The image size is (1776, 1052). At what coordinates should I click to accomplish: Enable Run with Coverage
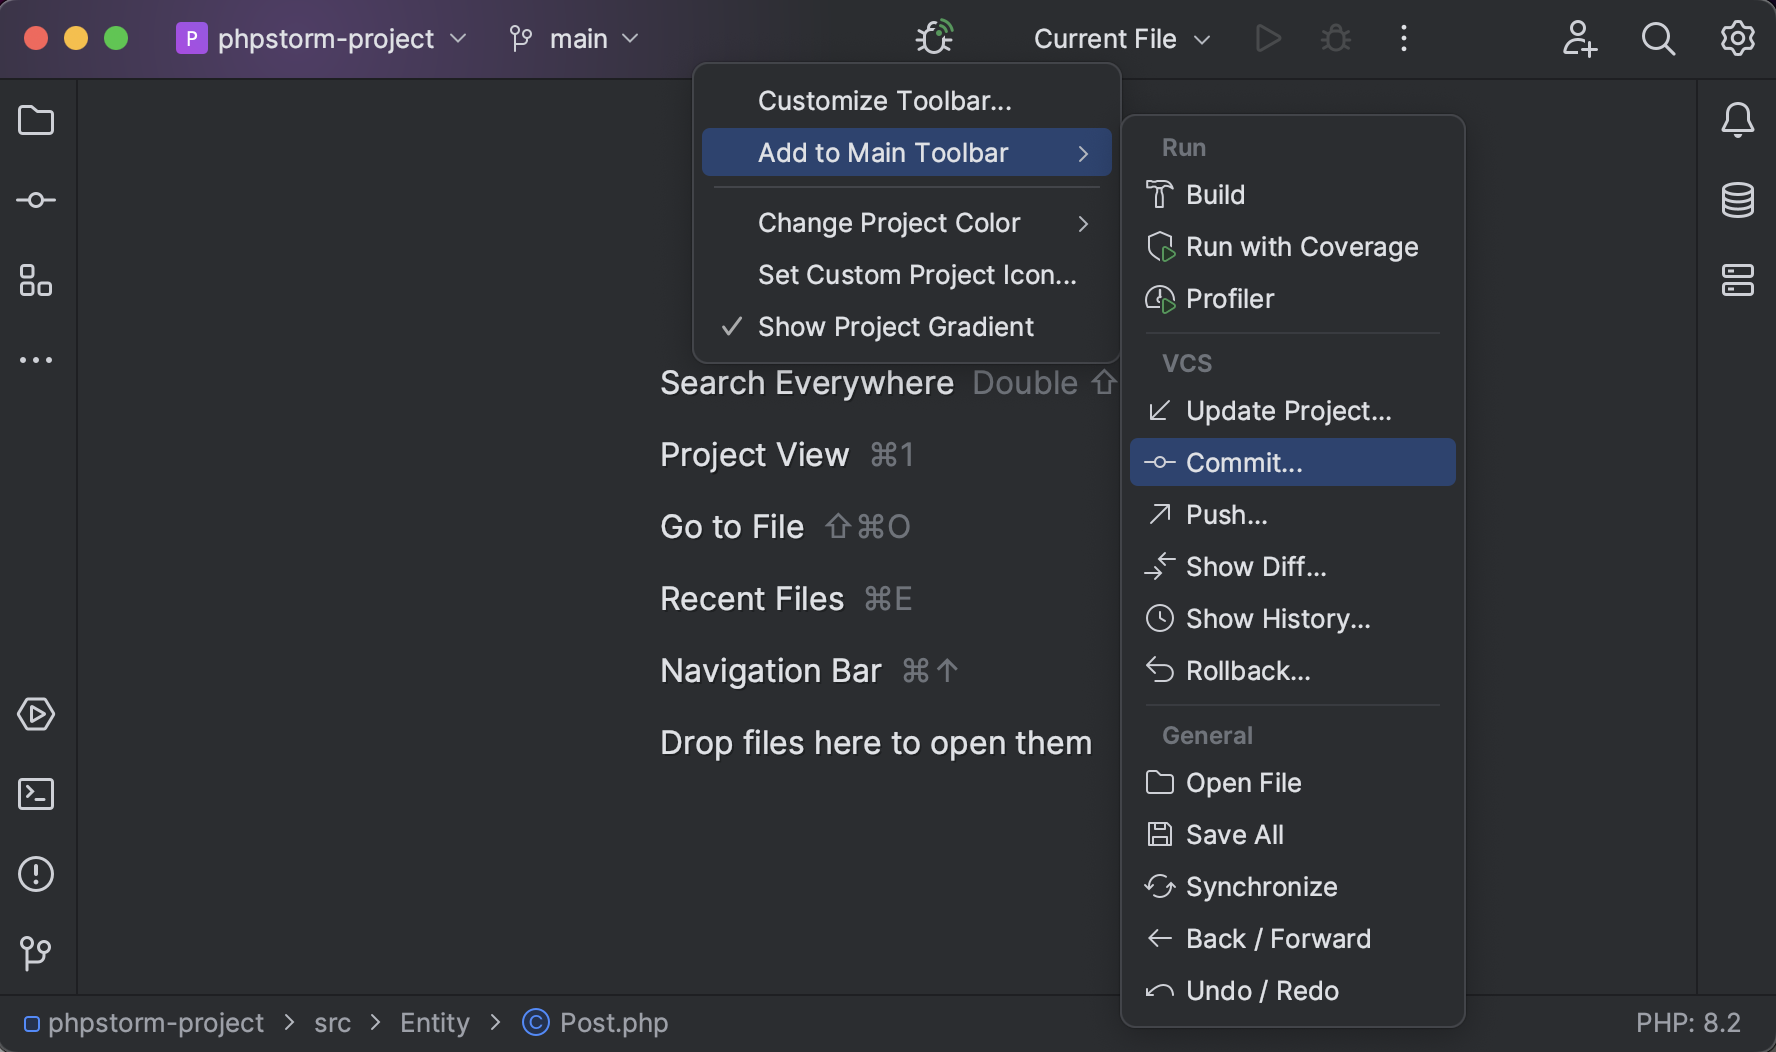coord(1301,247)
